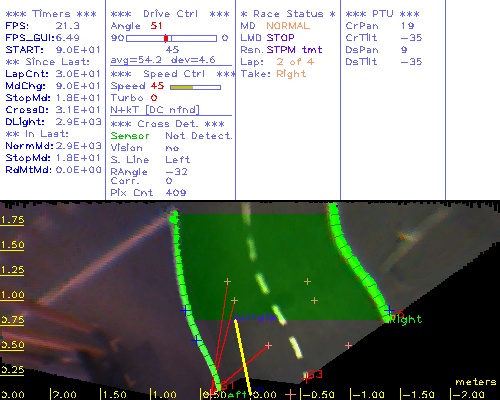Viewport: 500px width, 400px height.
Task: Click the NORMAL mode status text
Action: coord(288,26)
